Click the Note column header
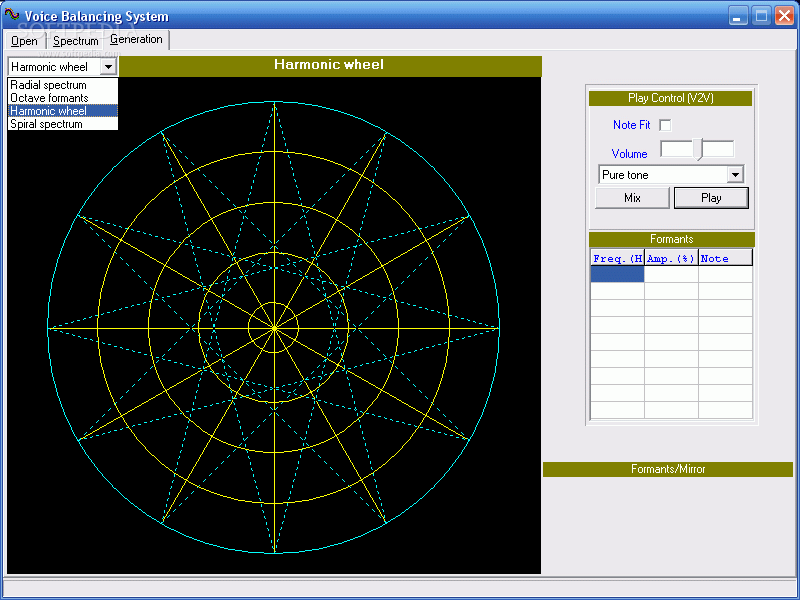The height and width of the screenshot is (600, 800). point(725,258)
